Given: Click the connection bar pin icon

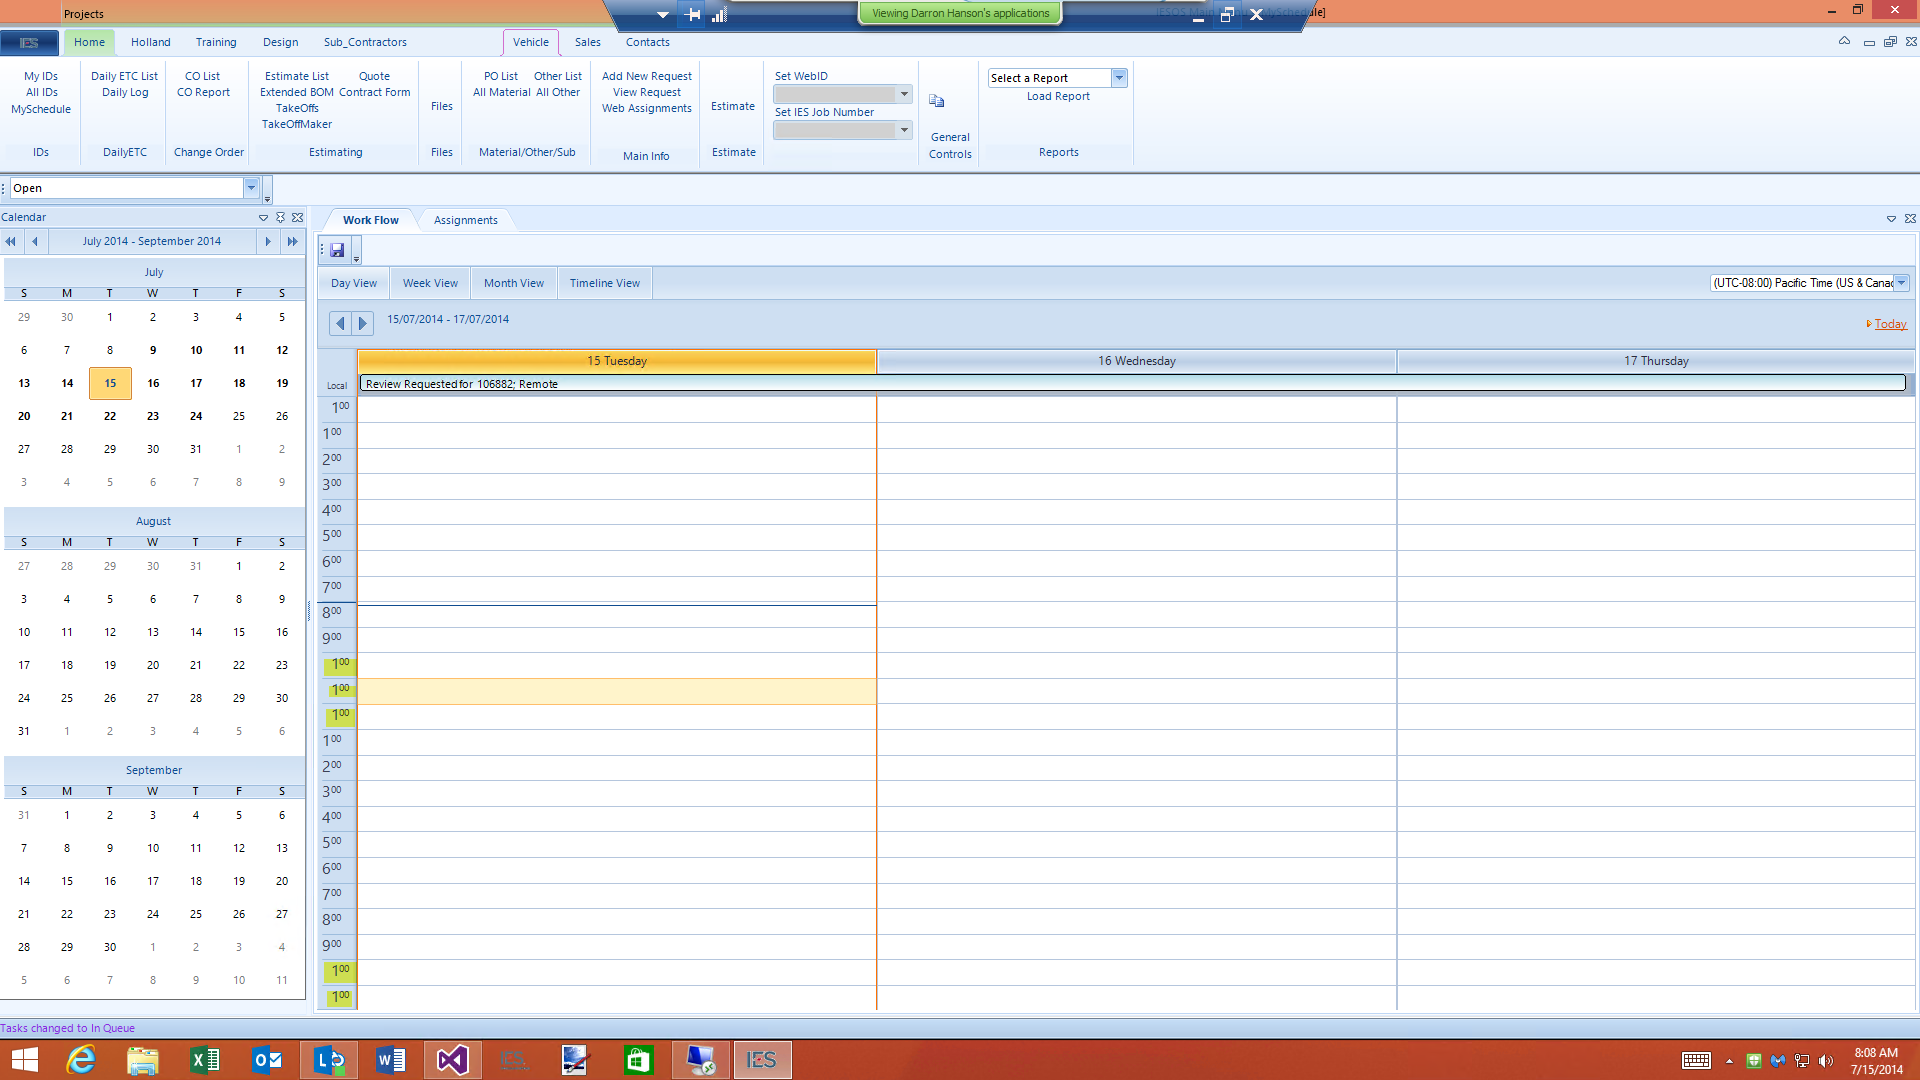Looking at the screenshot, I should 692,14.
